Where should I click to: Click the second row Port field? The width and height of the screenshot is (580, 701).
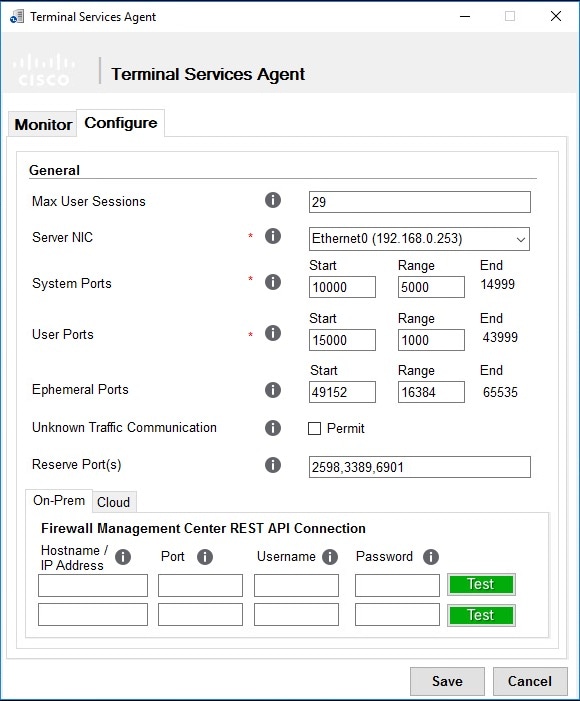200,615
